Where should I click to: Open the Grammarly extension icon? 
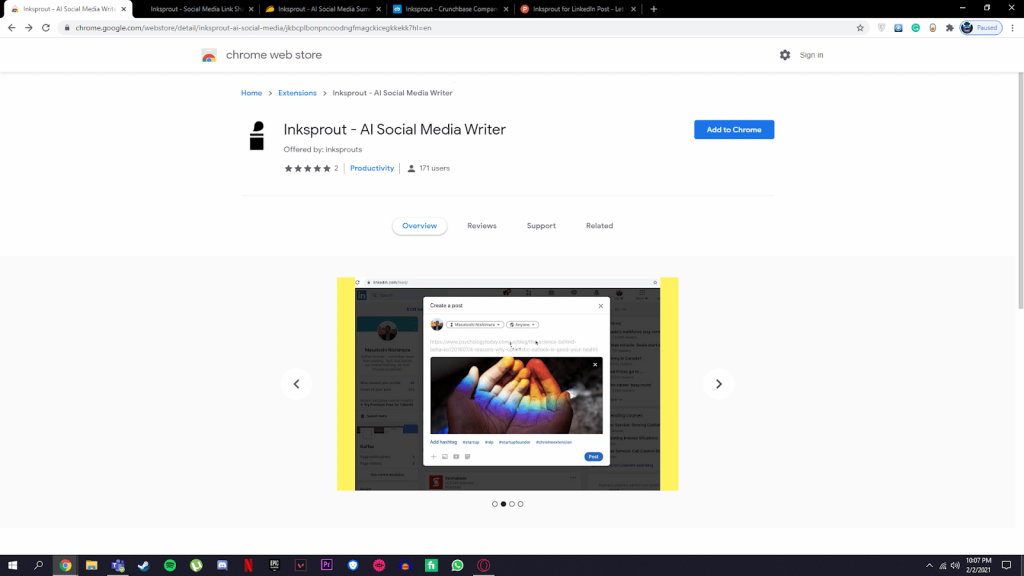pyautogui.click(x=916, y=28)
